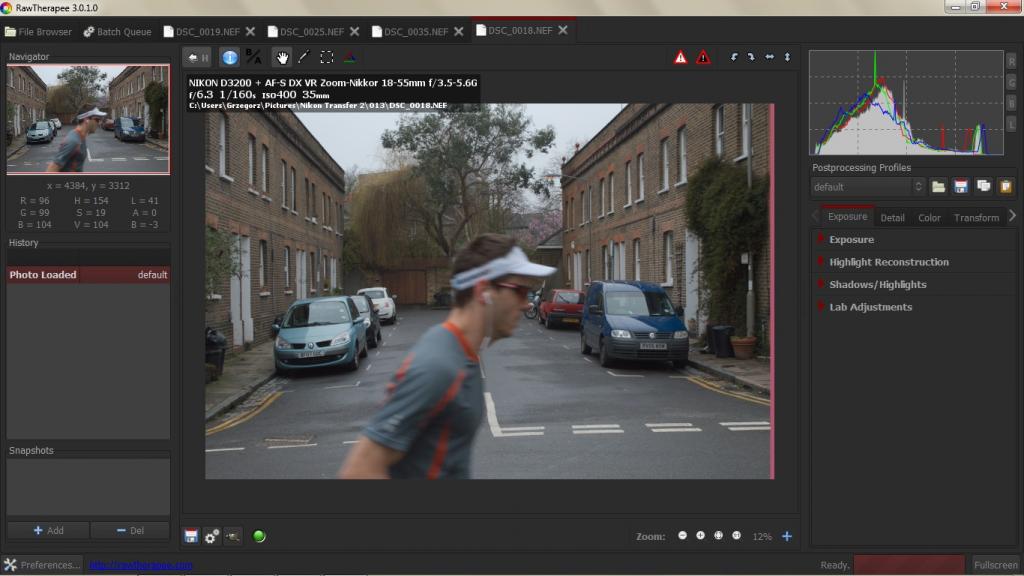Click the Navigator preview thumbnail
The width and height of the screenshot is (1024, 576).
88,119
